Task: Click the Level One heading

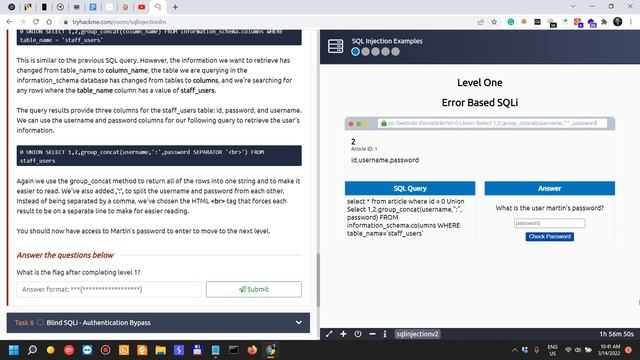Action: pyautogui.click(x=480, y=82)
